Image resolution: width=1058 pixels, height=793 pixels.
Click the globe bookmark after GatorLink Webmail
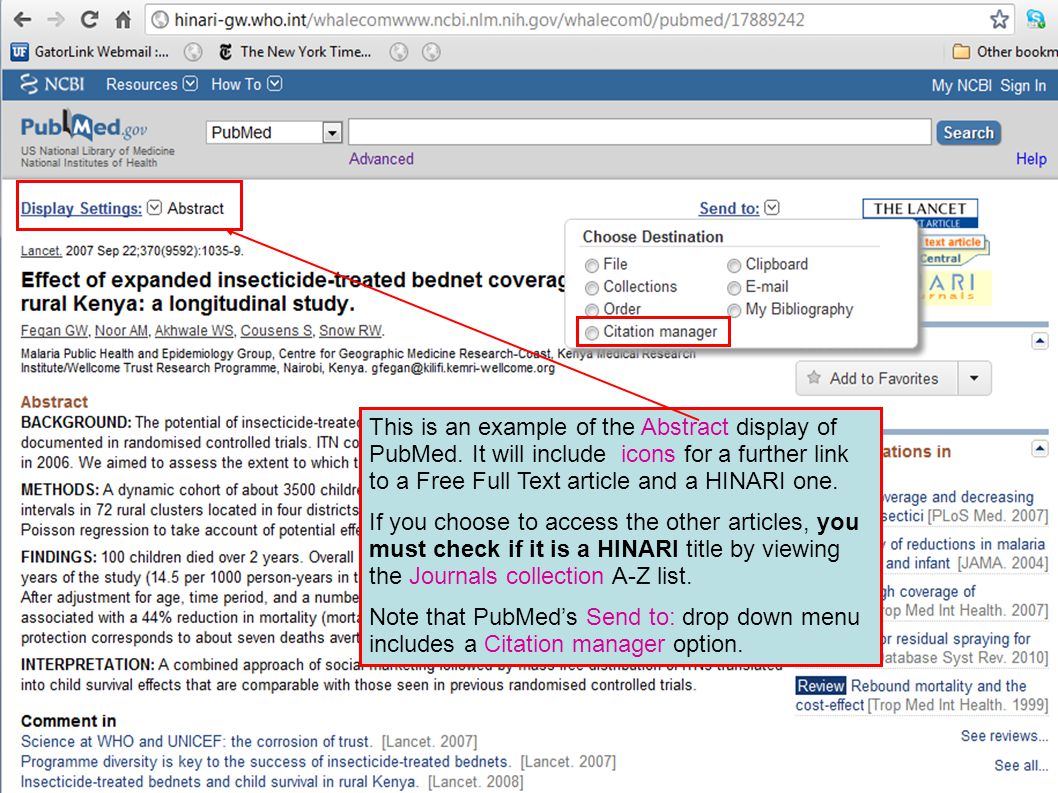(193, 52)
